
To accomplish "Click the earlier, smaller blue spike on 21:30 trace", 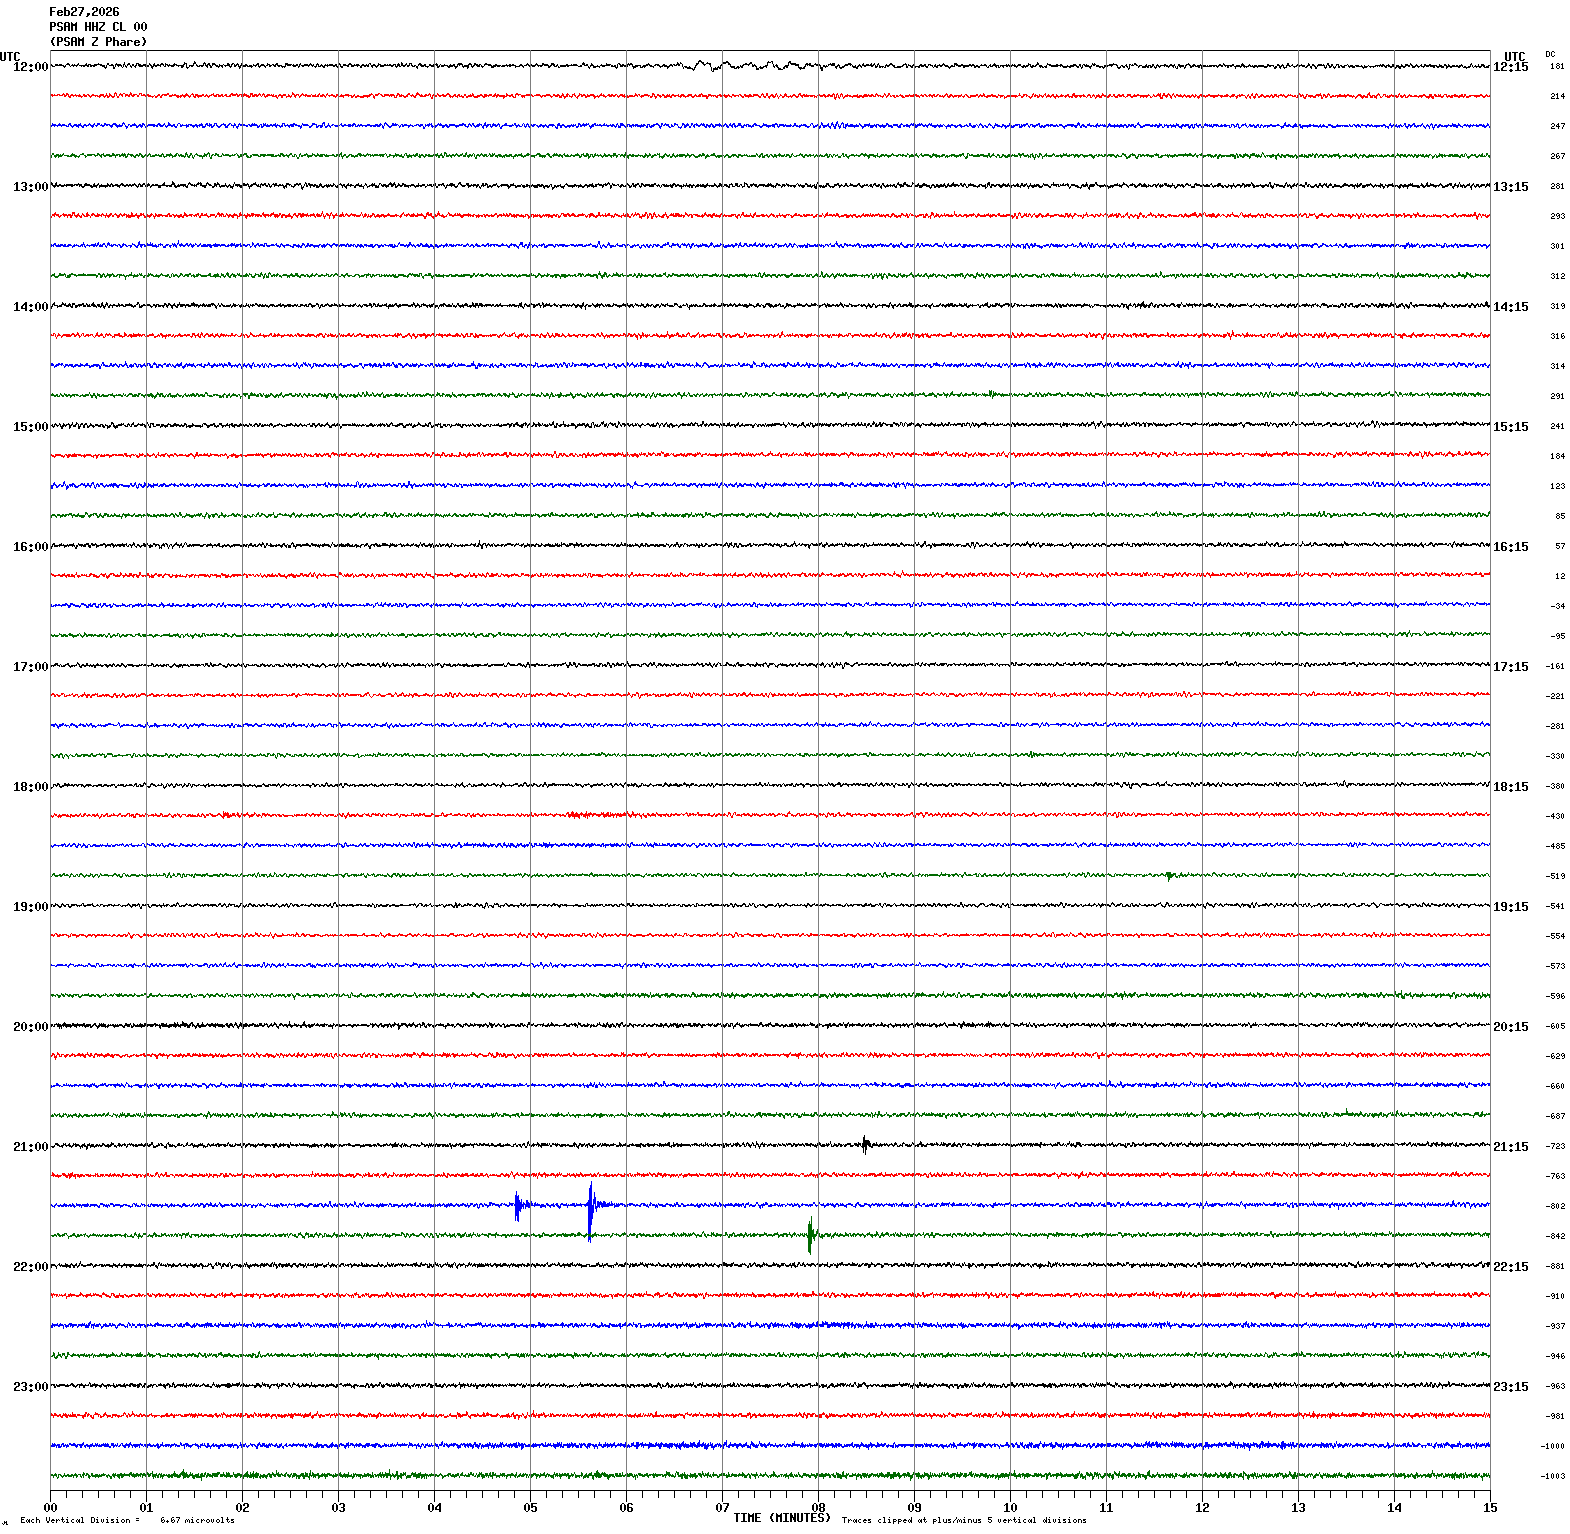I will click(517, 1207).
